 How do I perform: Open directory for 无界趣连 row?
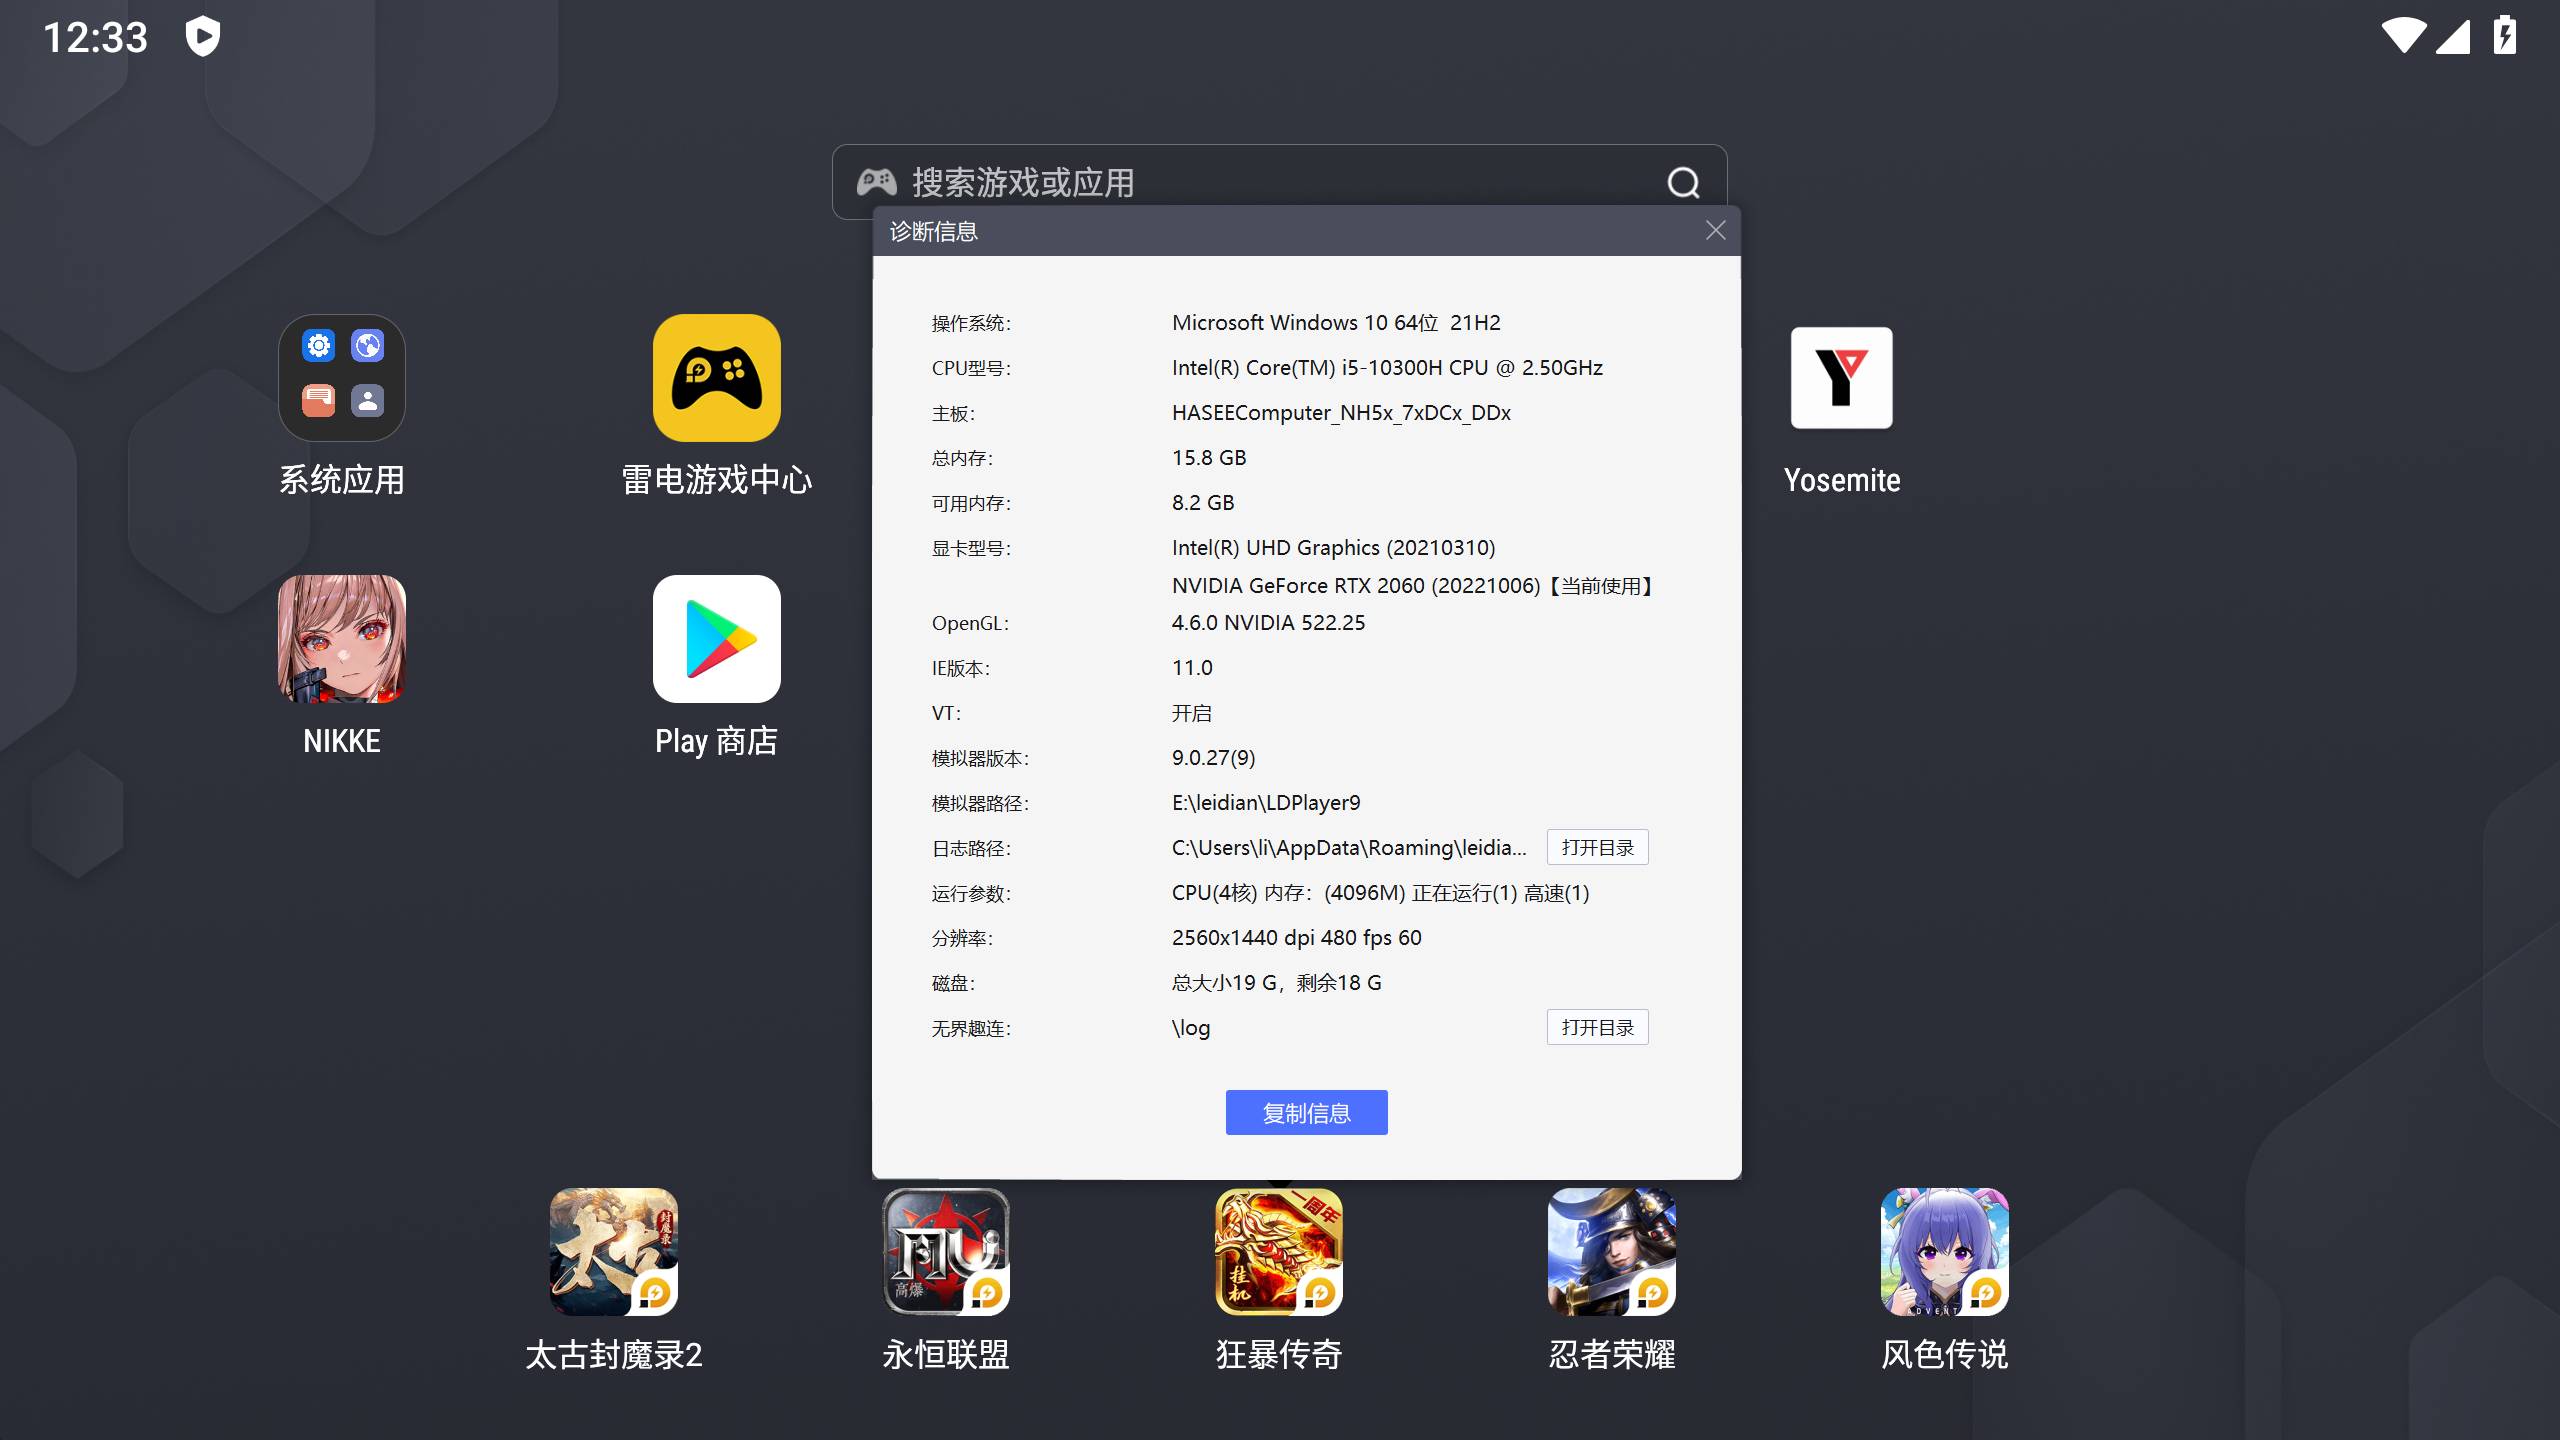click(x=1597, y=1028)
